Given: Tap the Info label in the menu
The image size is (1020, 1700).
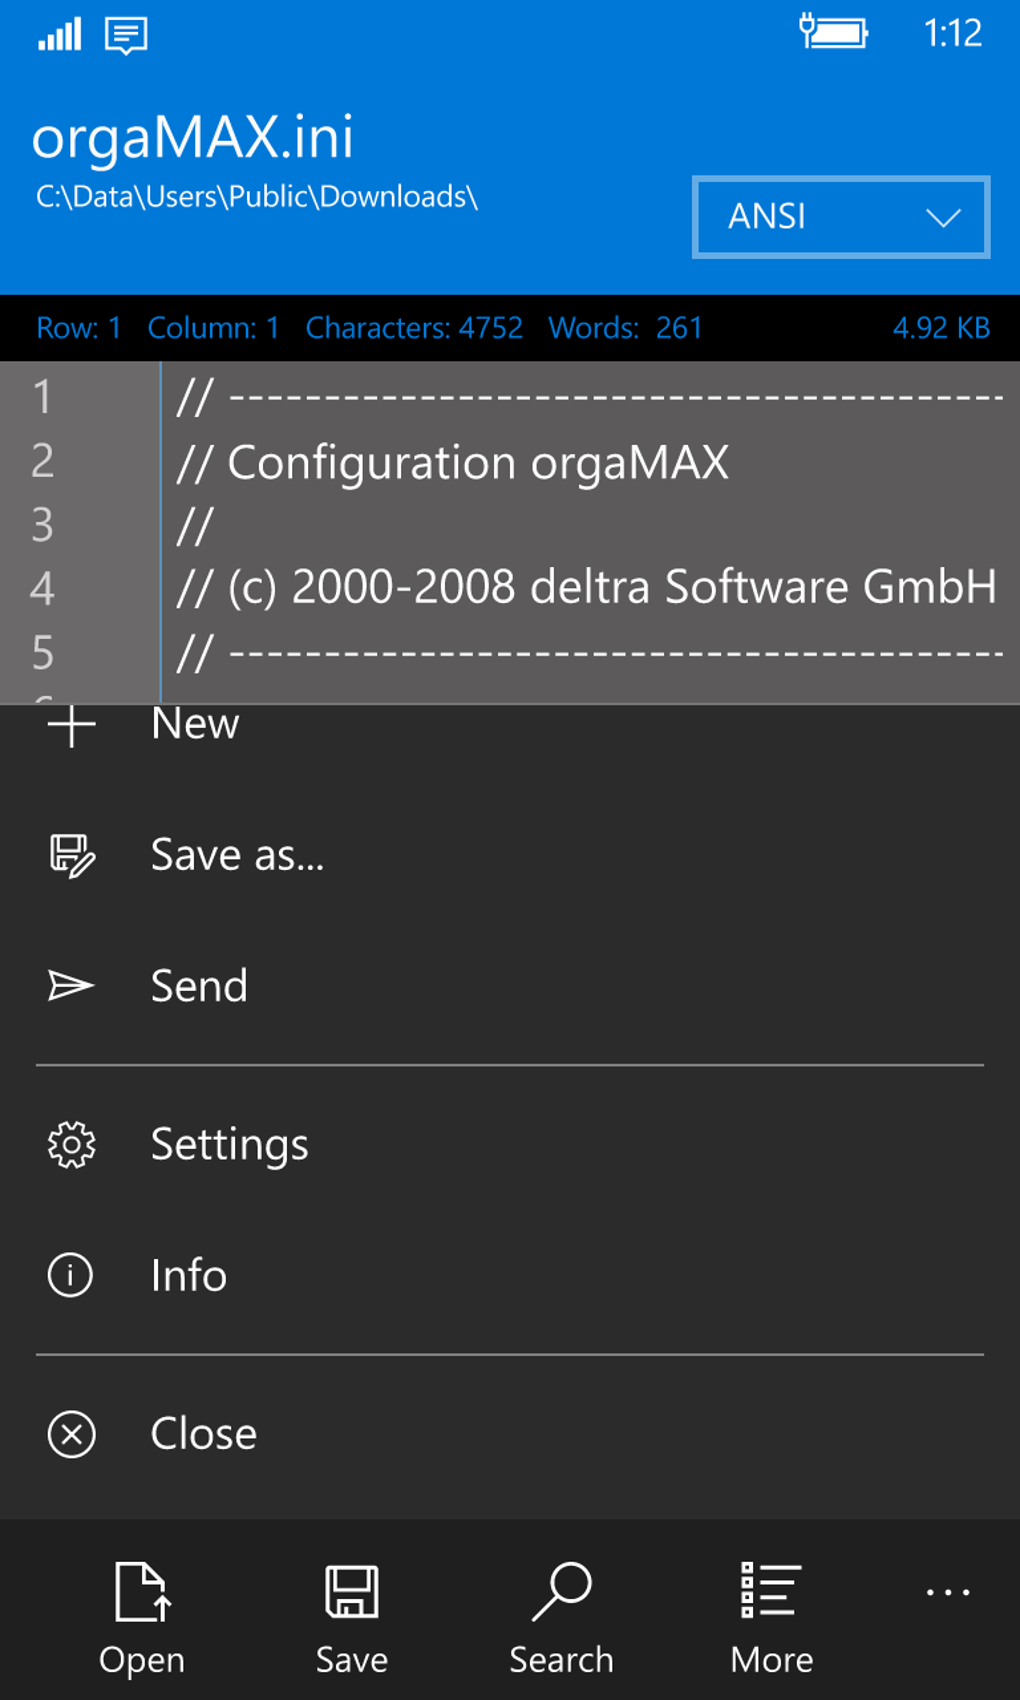Looking at the screenshot, I should [x=189, y=1276].
